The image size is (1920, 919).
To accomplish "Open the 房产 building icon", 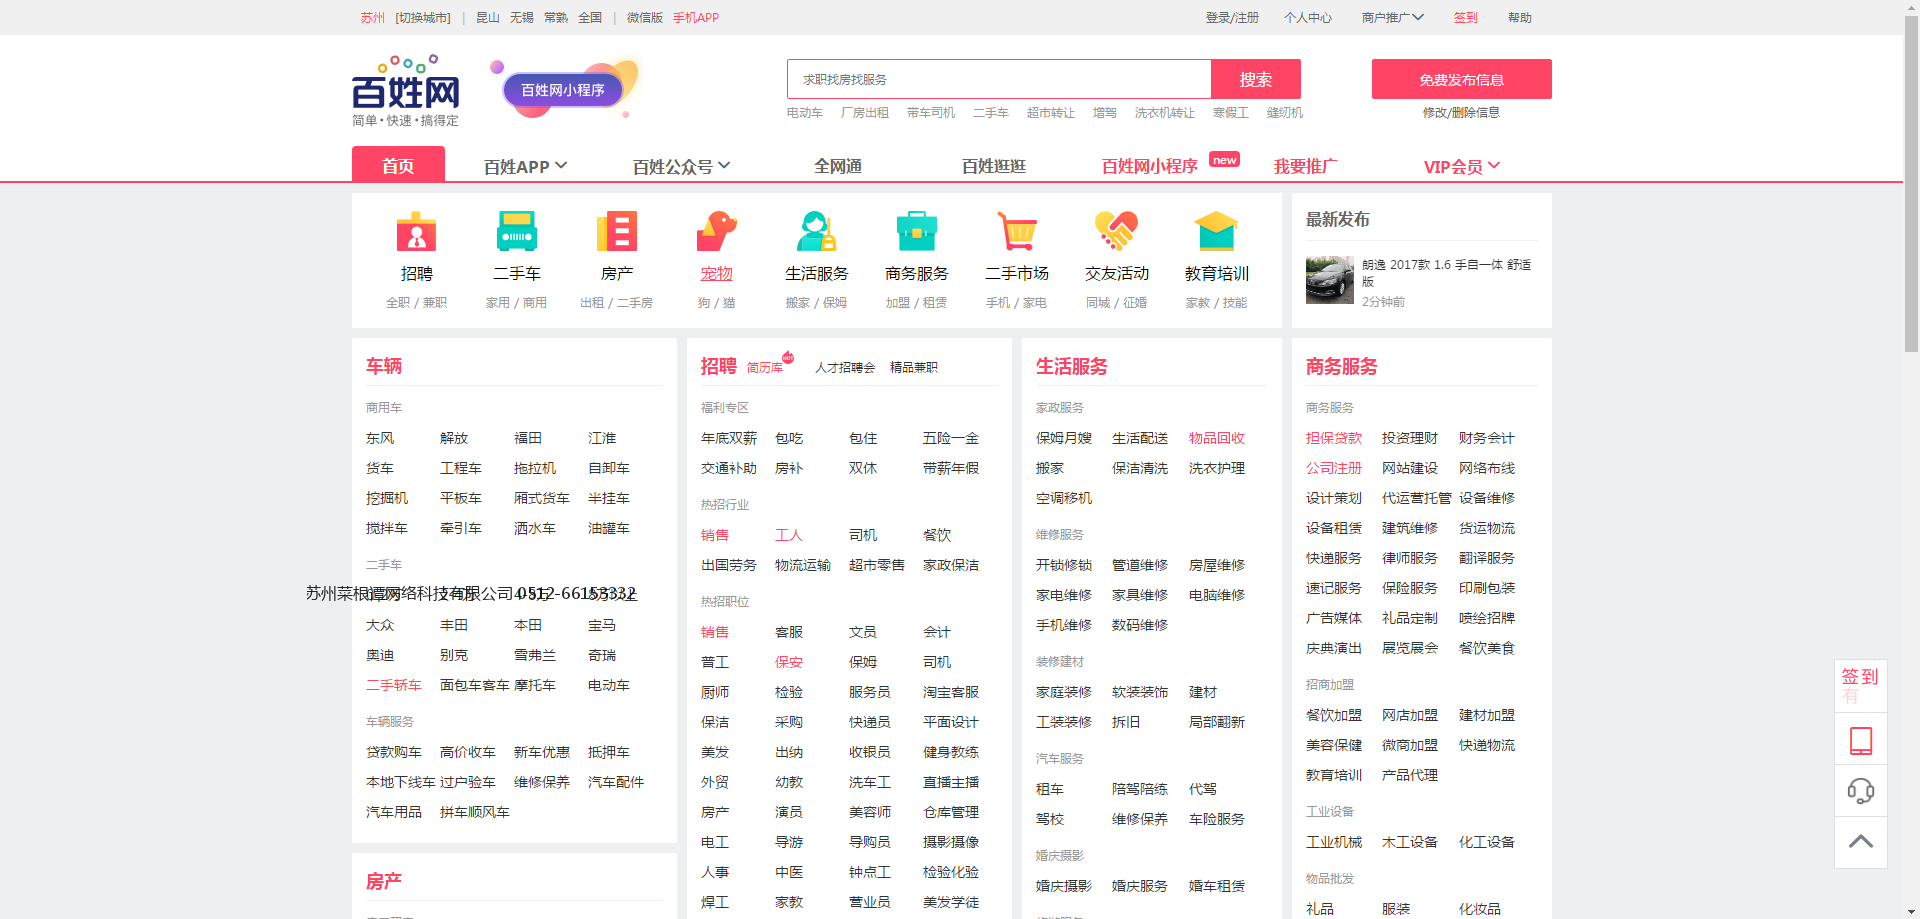I will (616, 232).
